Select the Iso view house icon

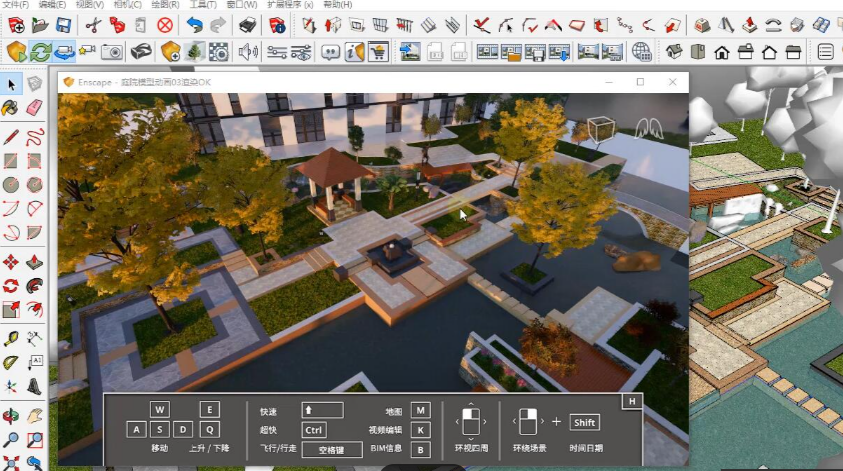[674, 52]
